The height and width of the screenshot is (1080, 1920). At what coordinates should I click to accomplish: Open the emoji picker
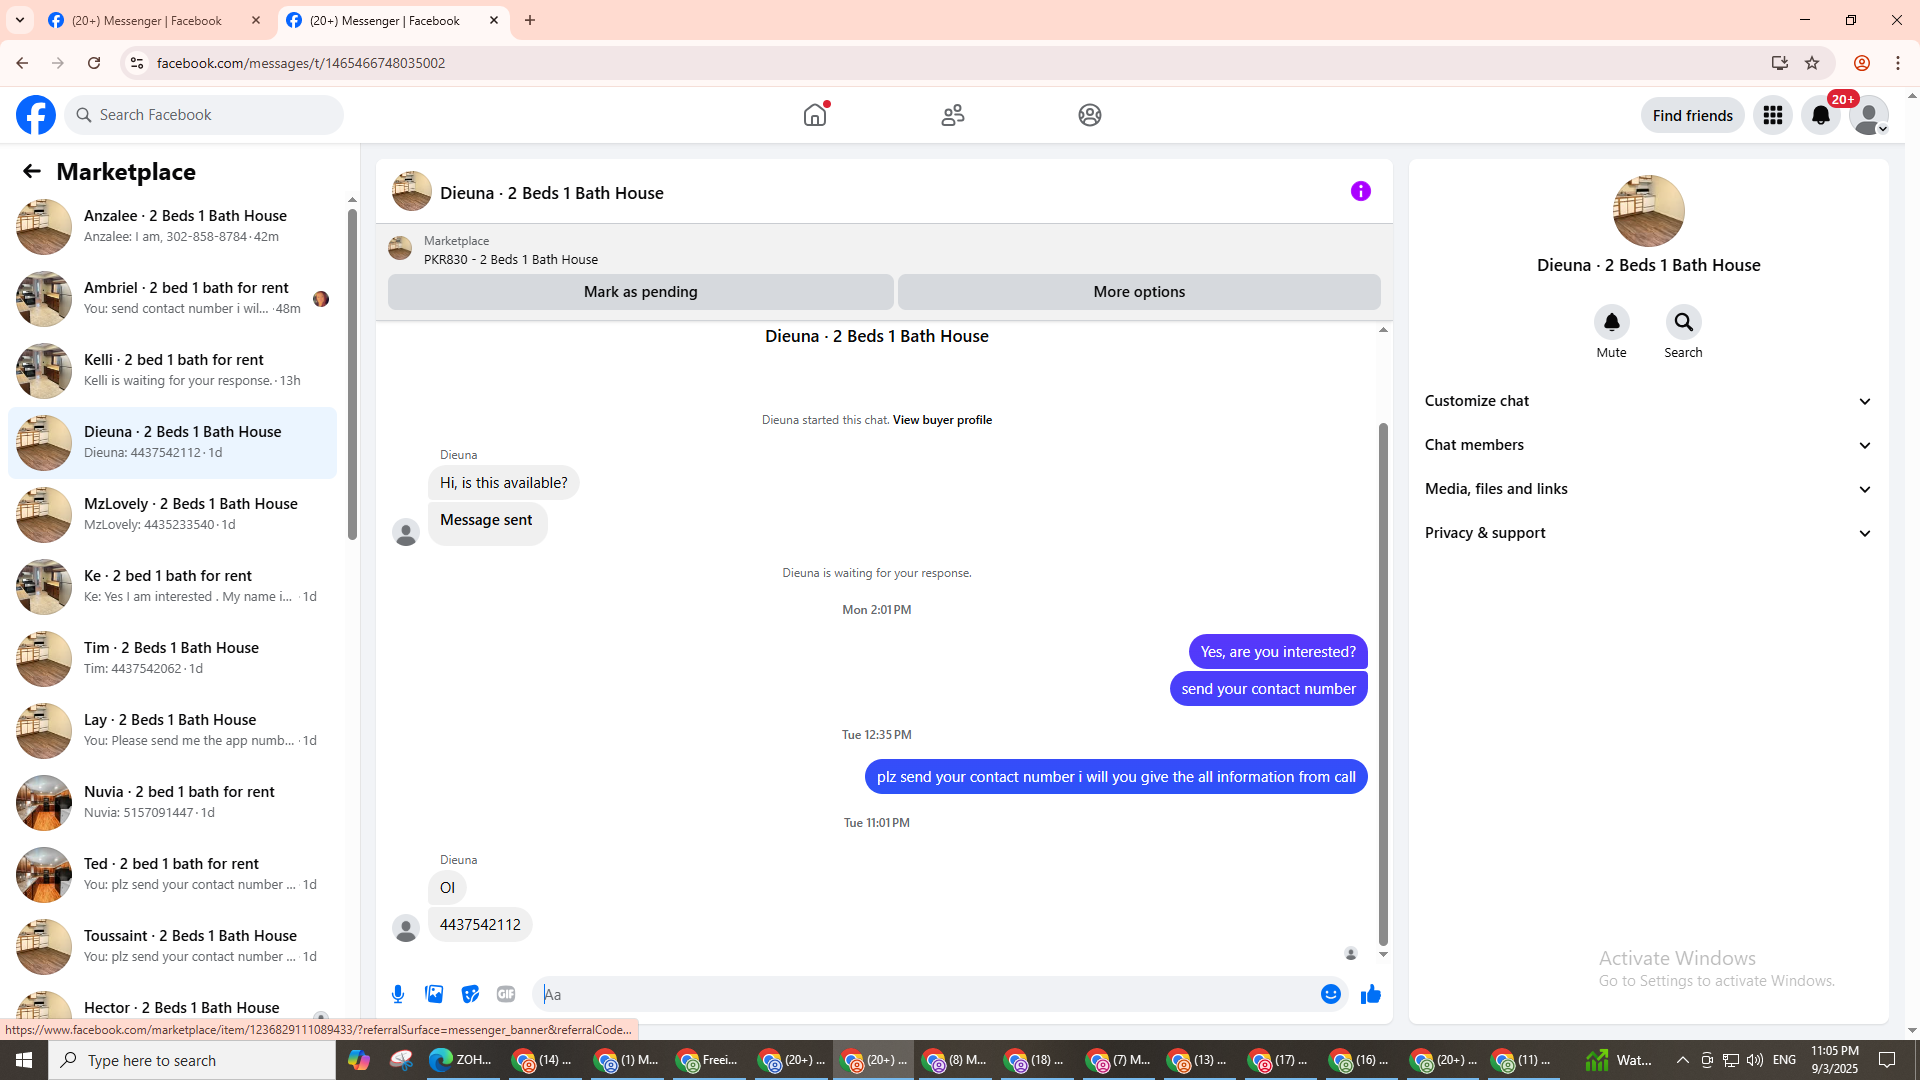(x=1331, y=994)
